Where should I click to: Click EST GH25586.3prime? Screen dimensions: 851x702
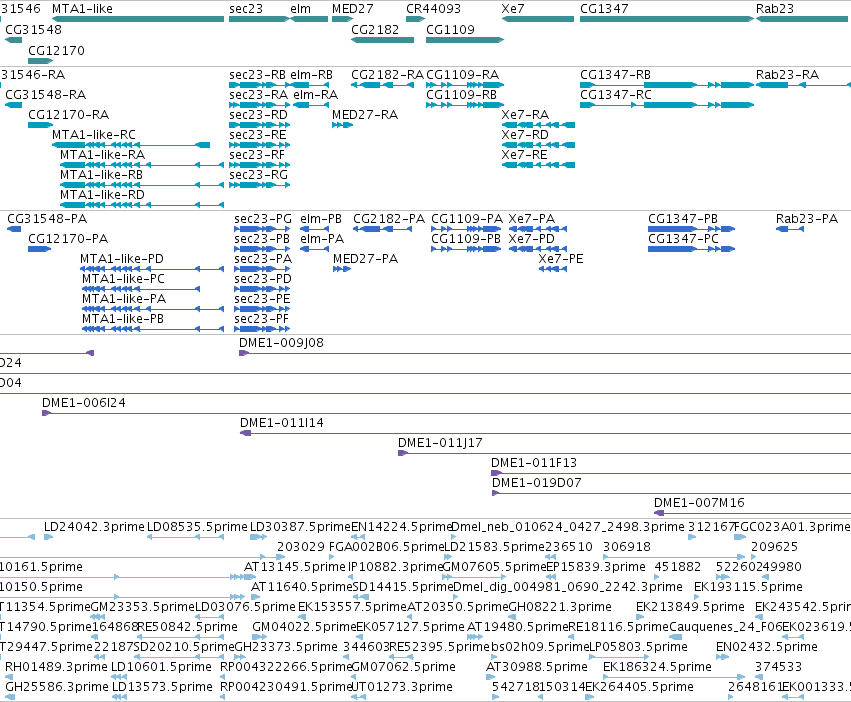9,698
